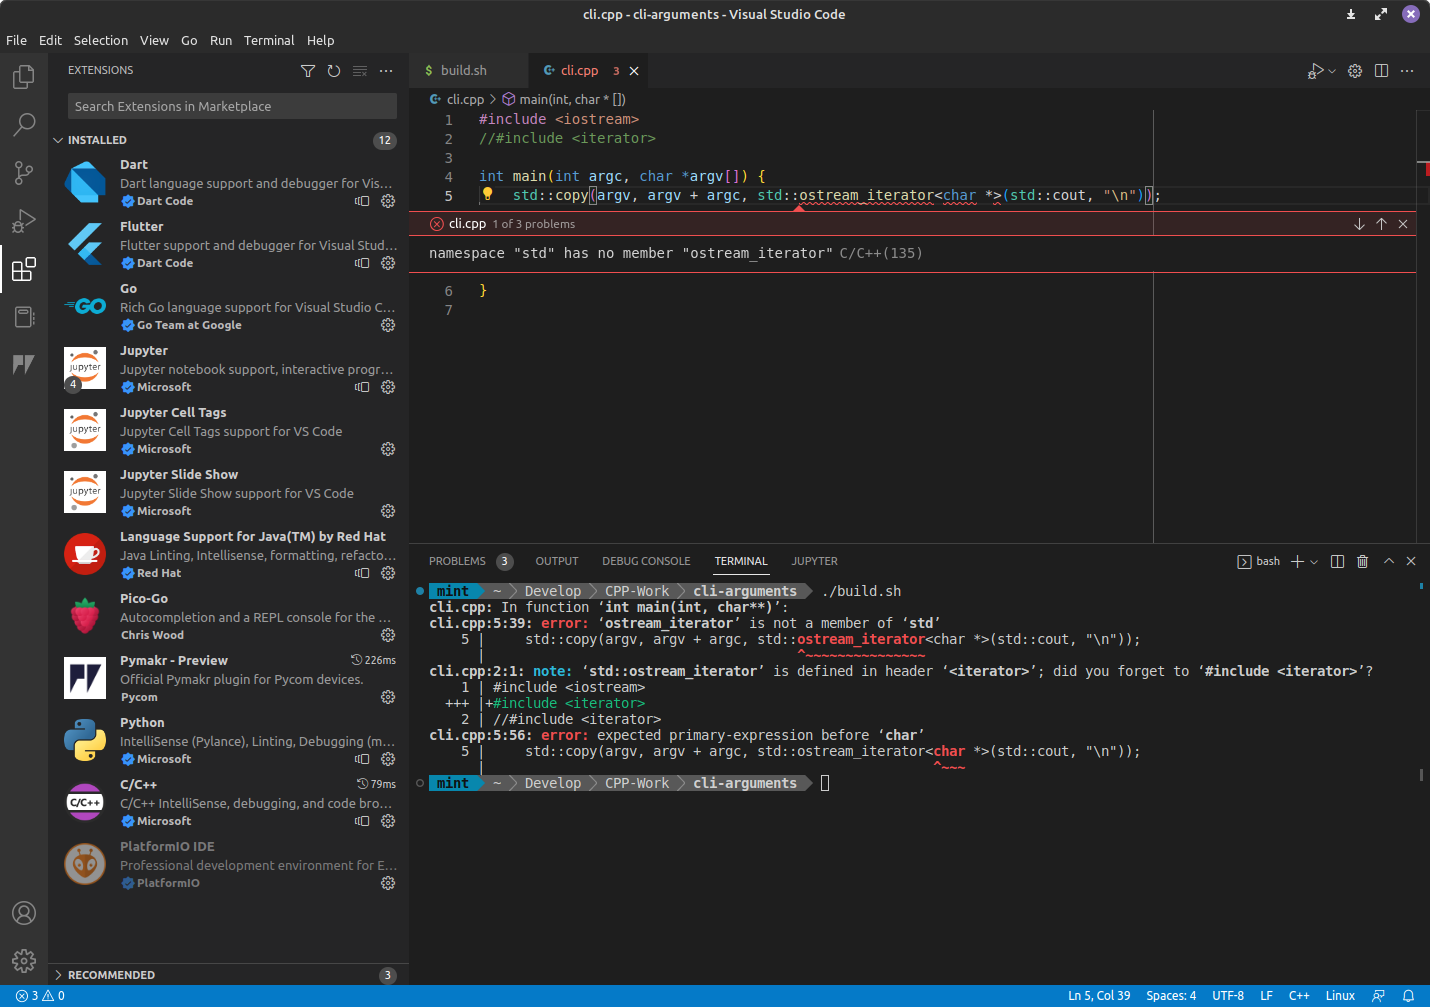Image resolution: width=1430 pixels, height=1007 pixels.
Task: Open manage gear for Python extension
Action: coord(388,759)
